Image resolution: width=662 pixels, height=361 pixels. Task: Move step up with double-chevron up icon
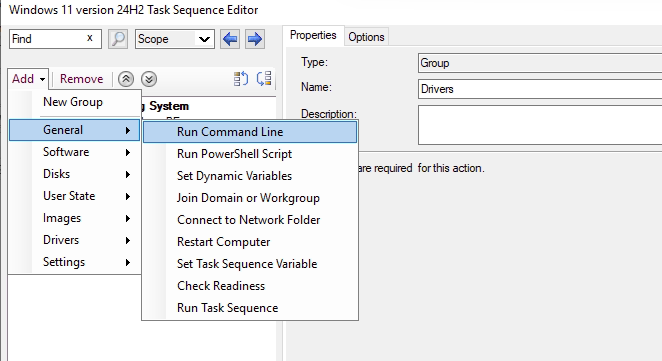pos(126,79)
